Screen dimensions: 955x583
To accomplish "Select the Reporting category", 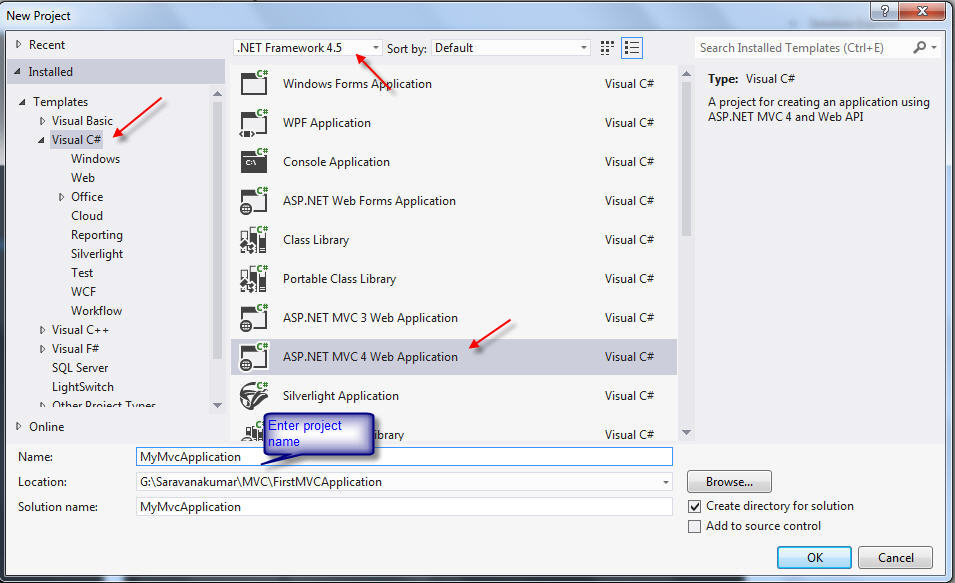I will coord(97,235).
